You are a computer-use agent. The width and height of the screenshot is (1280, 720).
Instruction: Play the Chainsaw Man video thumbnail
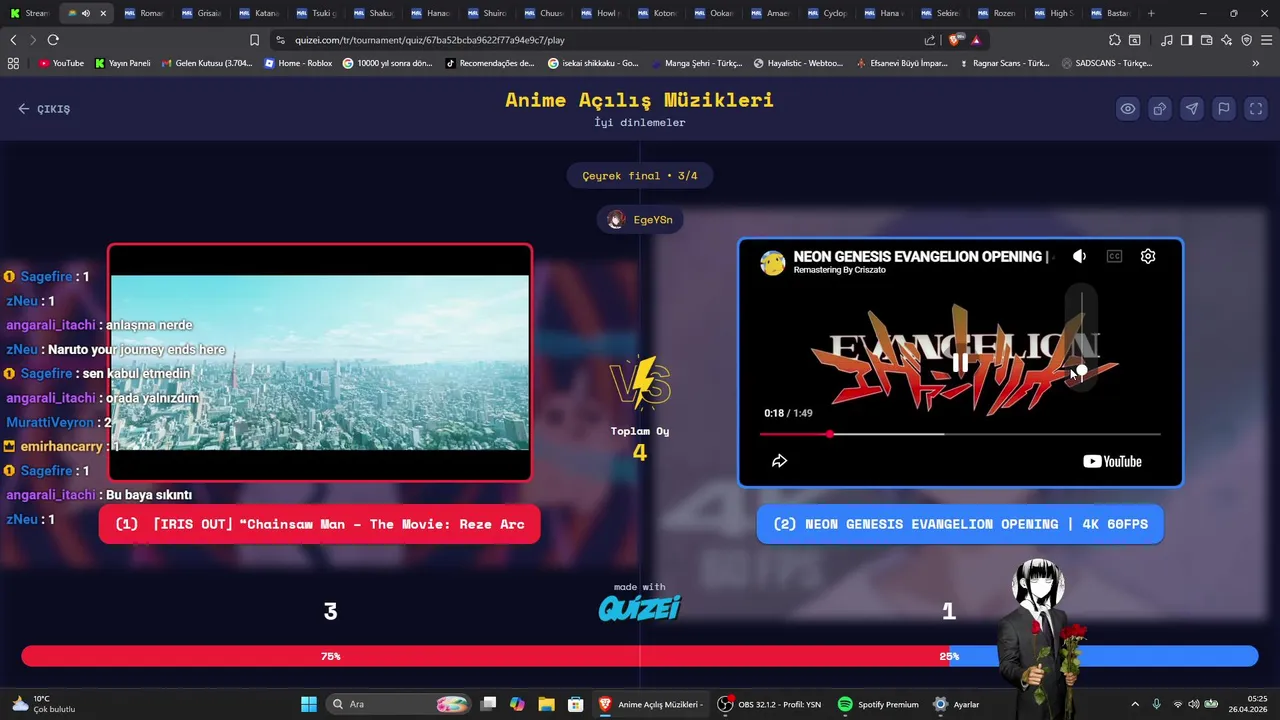tap(320, 362)
